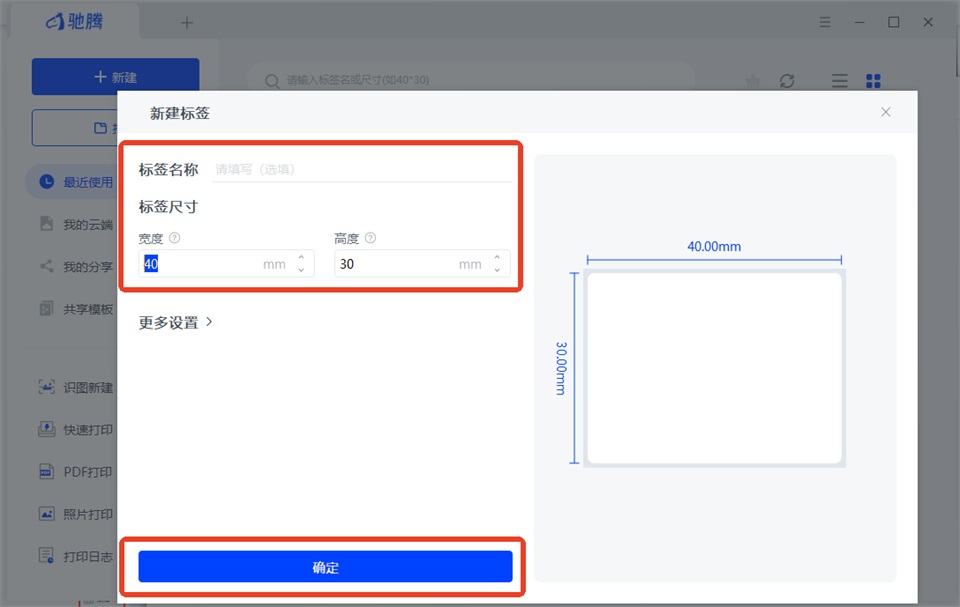Open 照片打印 in sidebar
This screenshot has height=607, width=960.
(x=76, y=514)
